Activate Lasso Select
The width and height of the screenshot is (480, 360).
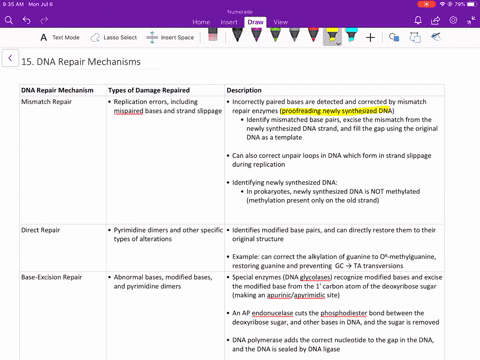click(x=114, y=37)
